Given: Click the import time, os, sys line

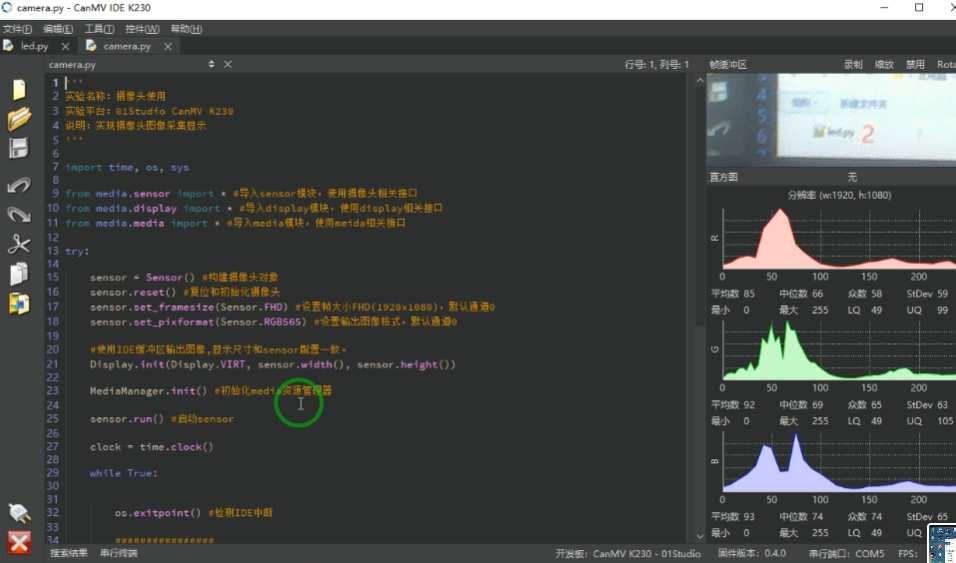Looking at the screenshot, I should coord(127,168).
